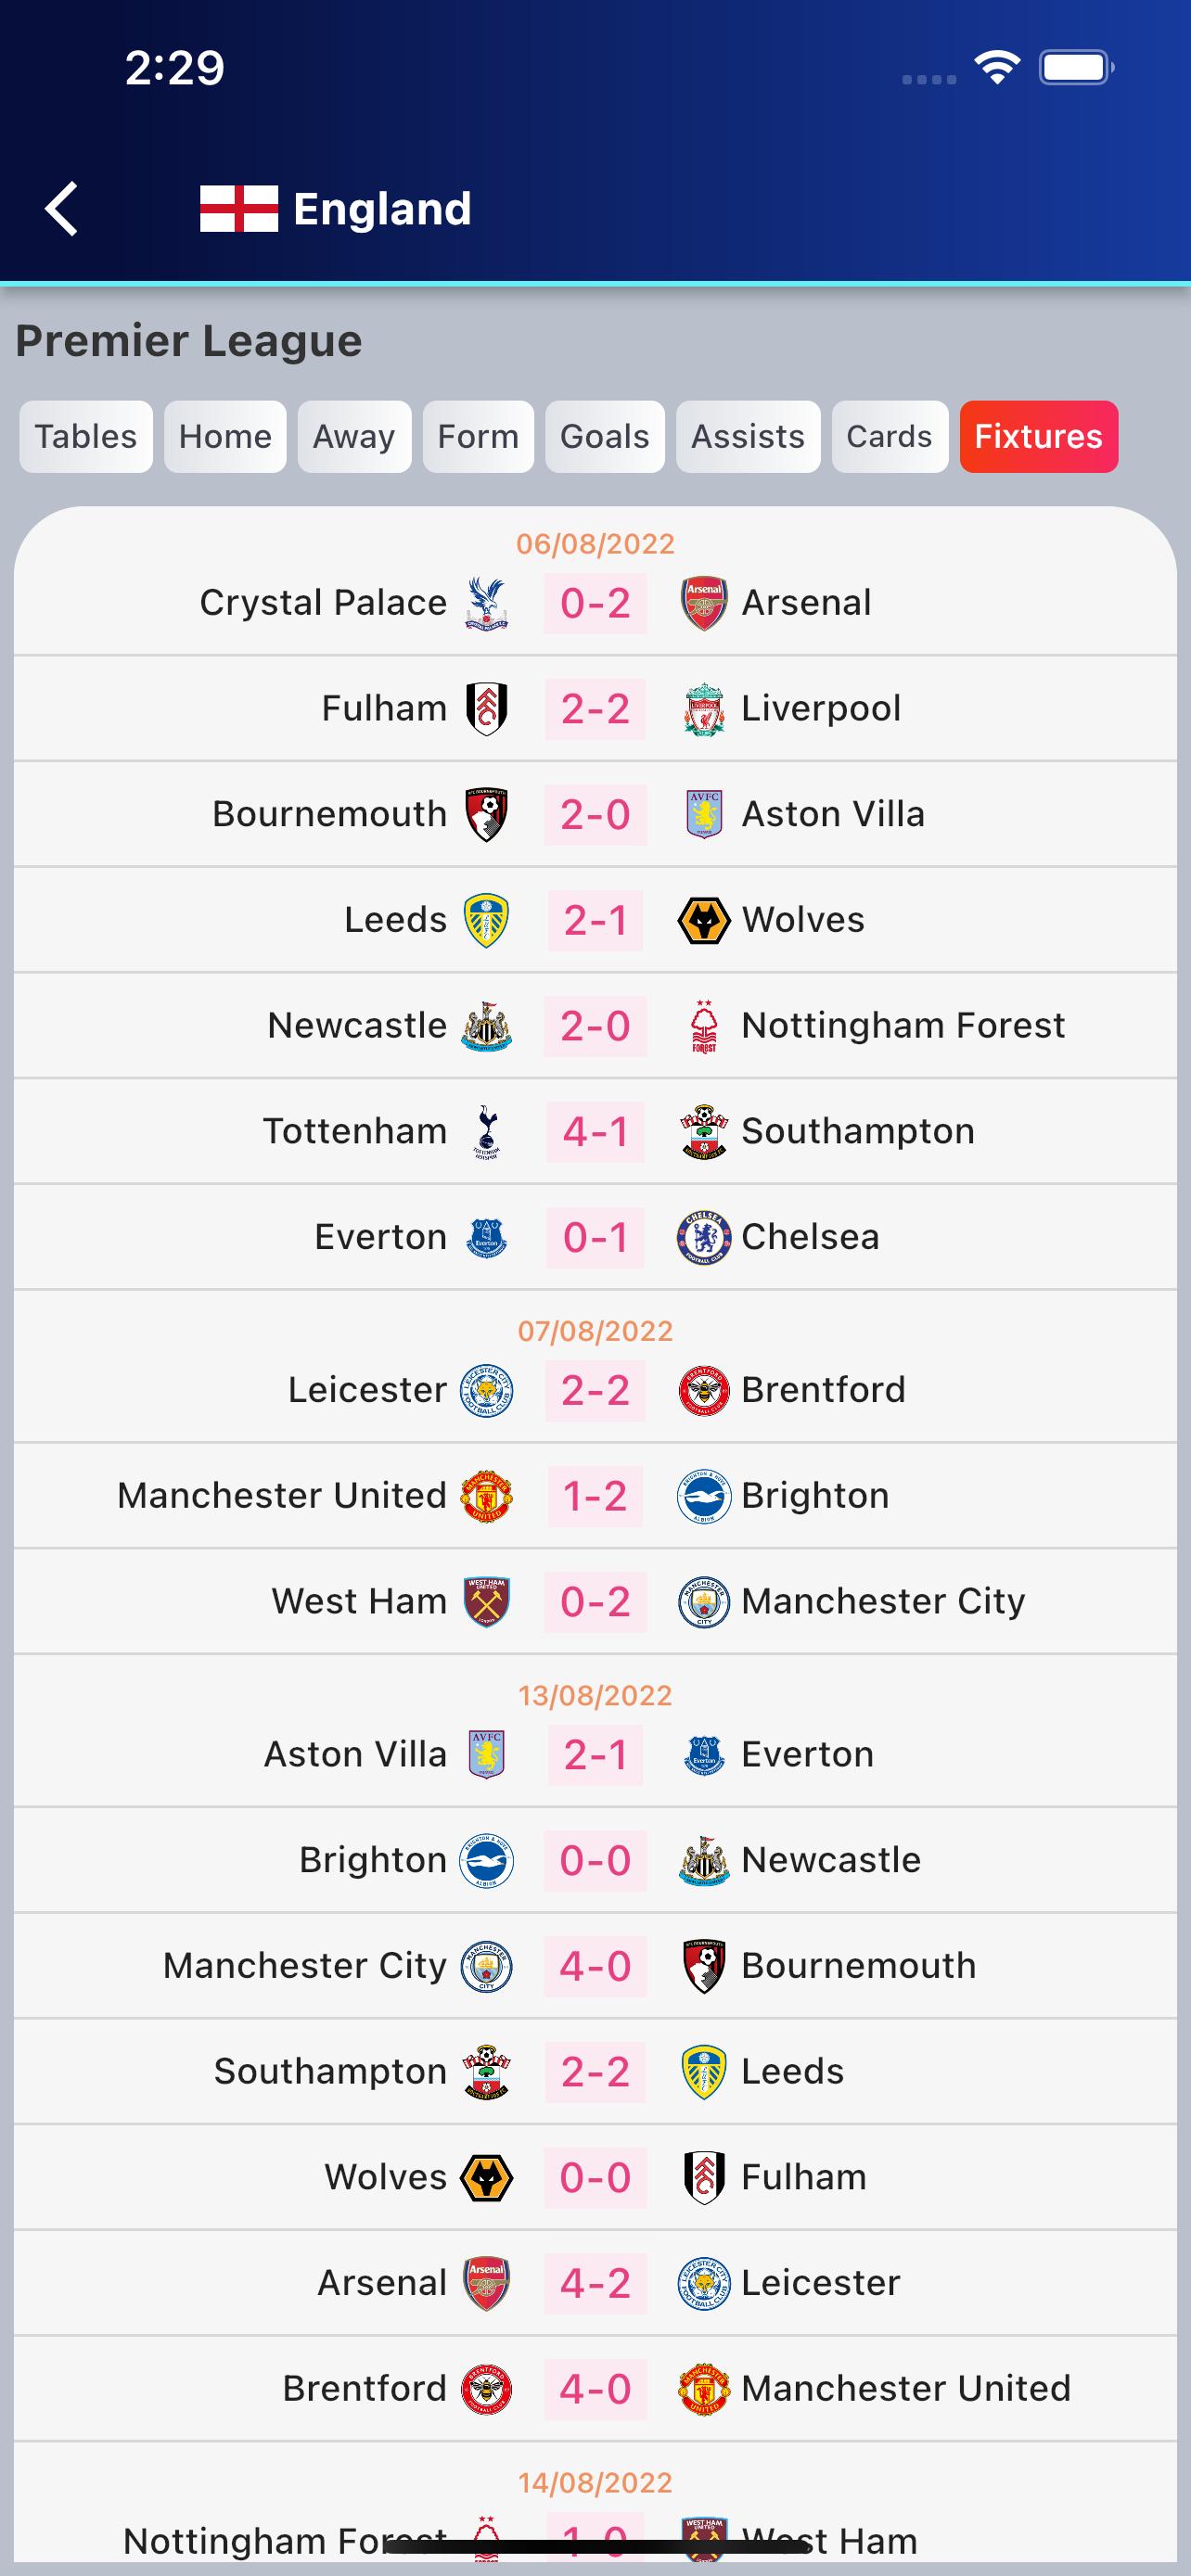
Task: Tap the Nottingham Forest crest beside 2-0
Action: (x=704, y=1026)
